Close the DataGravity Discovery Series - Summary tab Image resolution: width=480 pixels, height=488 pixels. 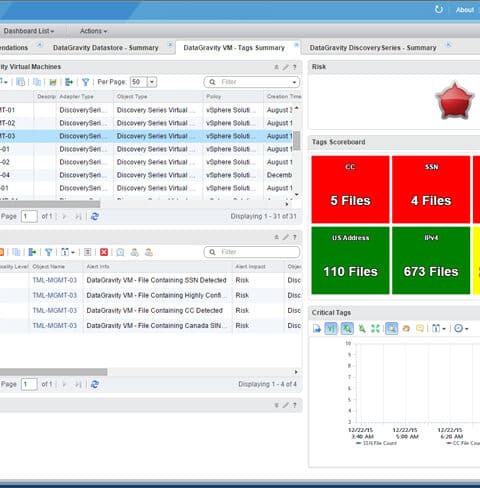(x=449, y=44)
